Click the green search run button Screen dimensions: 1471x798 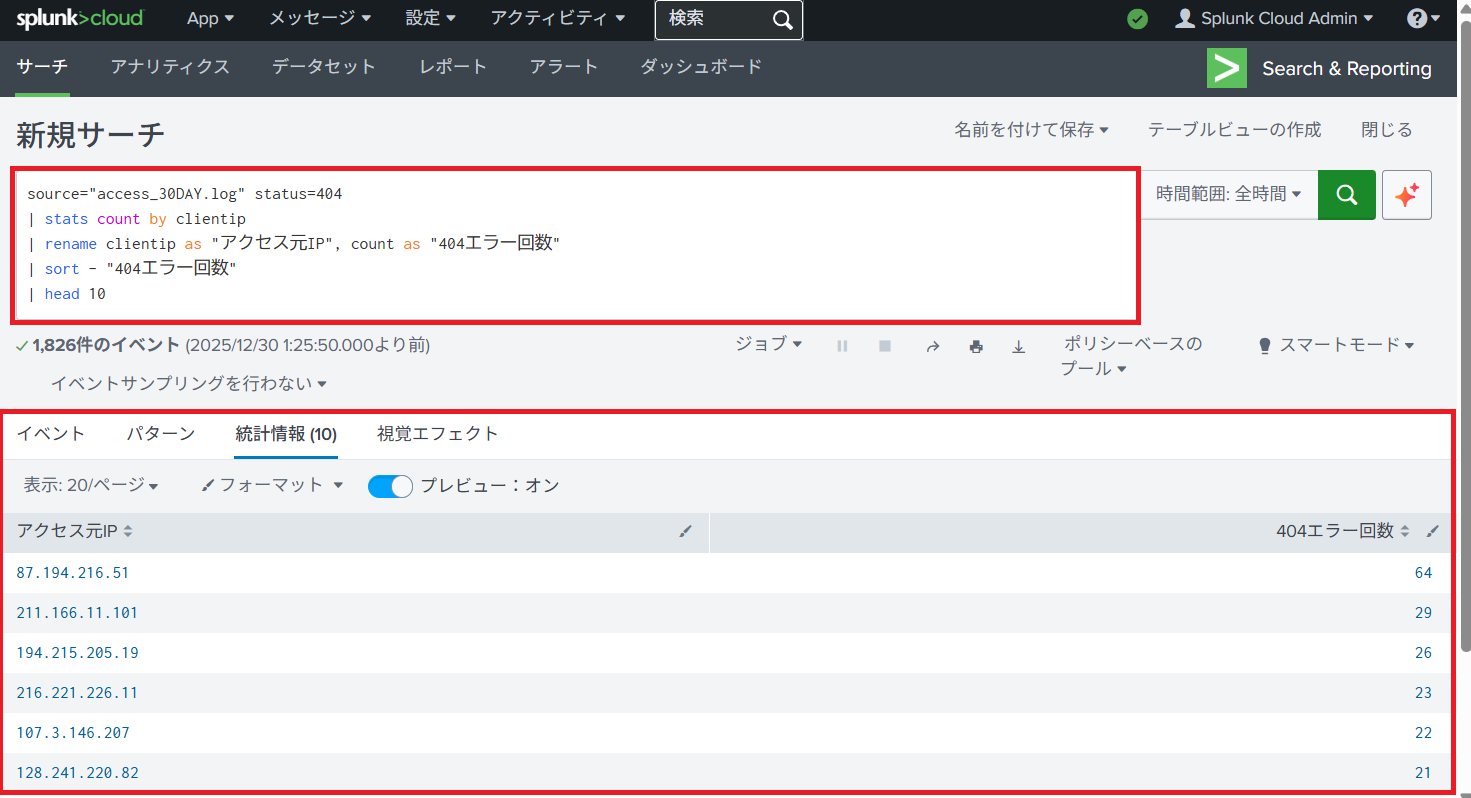(x=1346, y=194)
